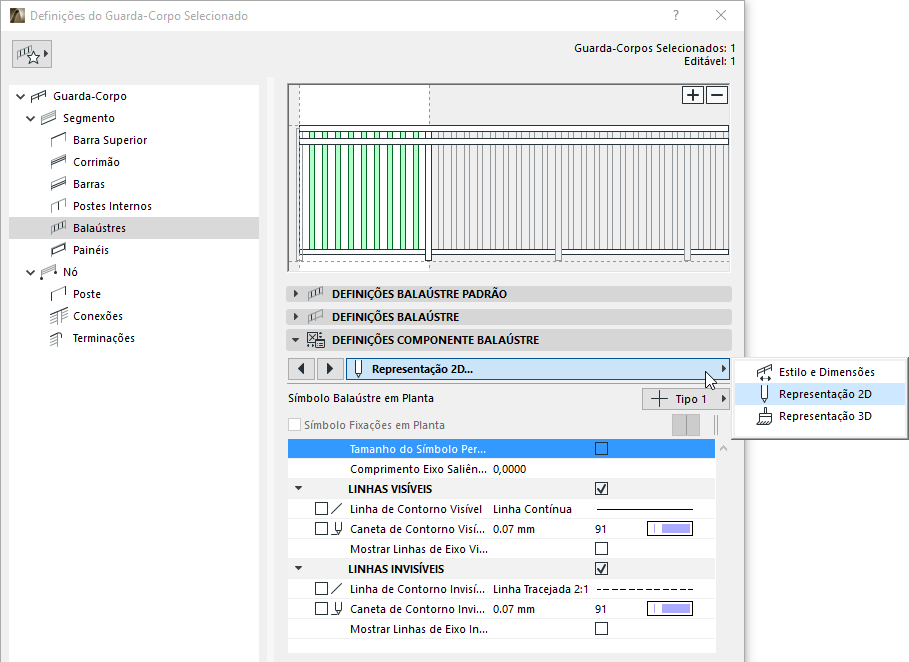Select Conexões in the tree
This screenshot has width=909, height=662.
(98, 317)
